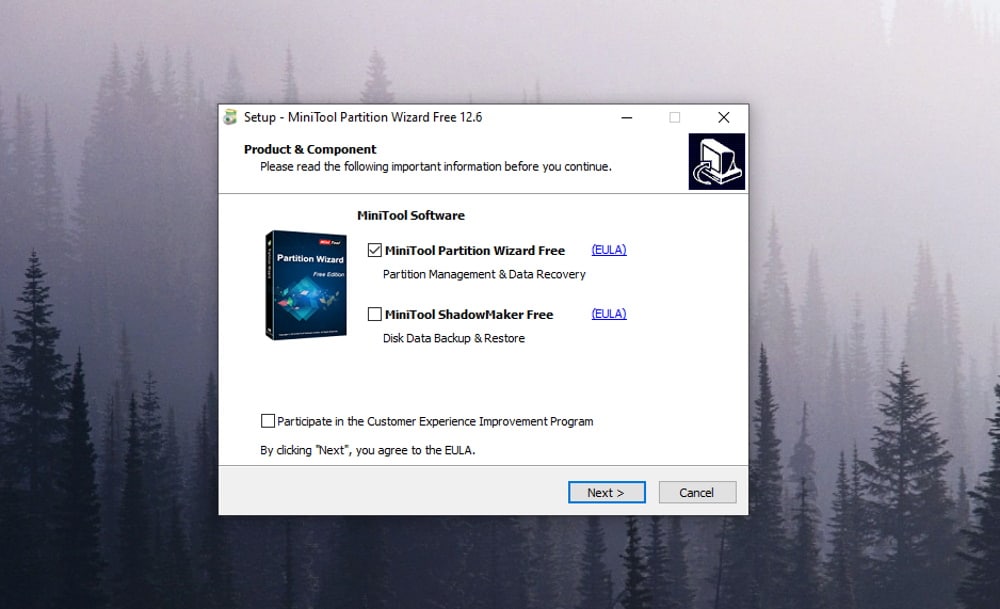
Task: Click the setup installer icon in title bar
Action: (x=231, y=117)
